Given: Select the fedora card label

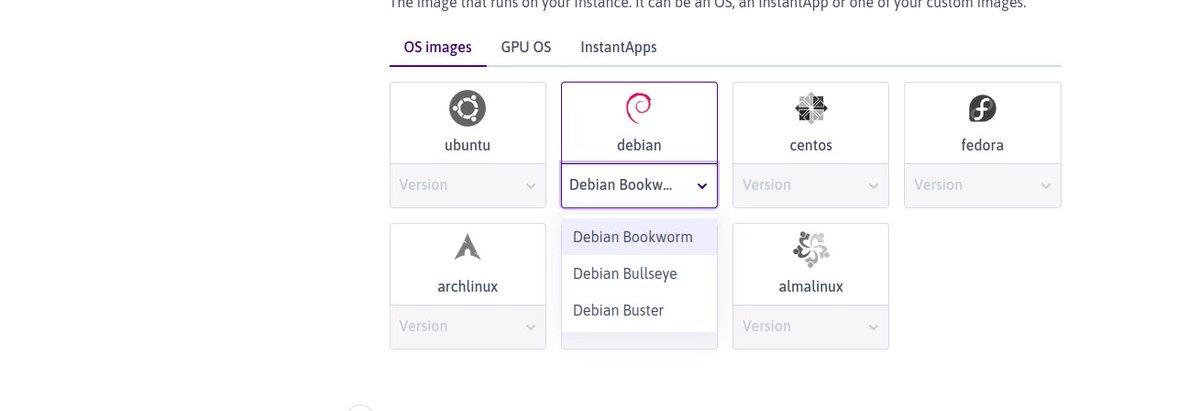Looking at the screenshot, I should click(x=982, y=145).
